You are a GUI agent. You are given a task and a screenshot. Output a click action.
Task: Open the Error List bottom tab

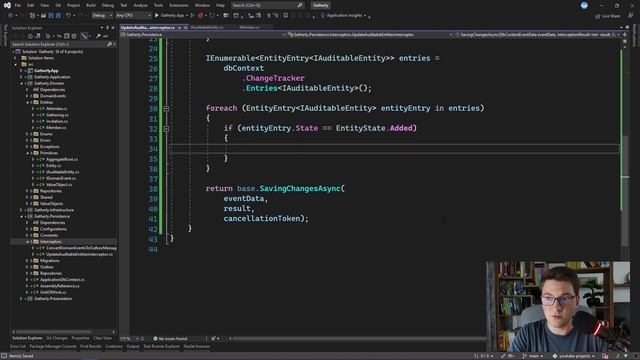pyautogui.click(x=18, y=346)
